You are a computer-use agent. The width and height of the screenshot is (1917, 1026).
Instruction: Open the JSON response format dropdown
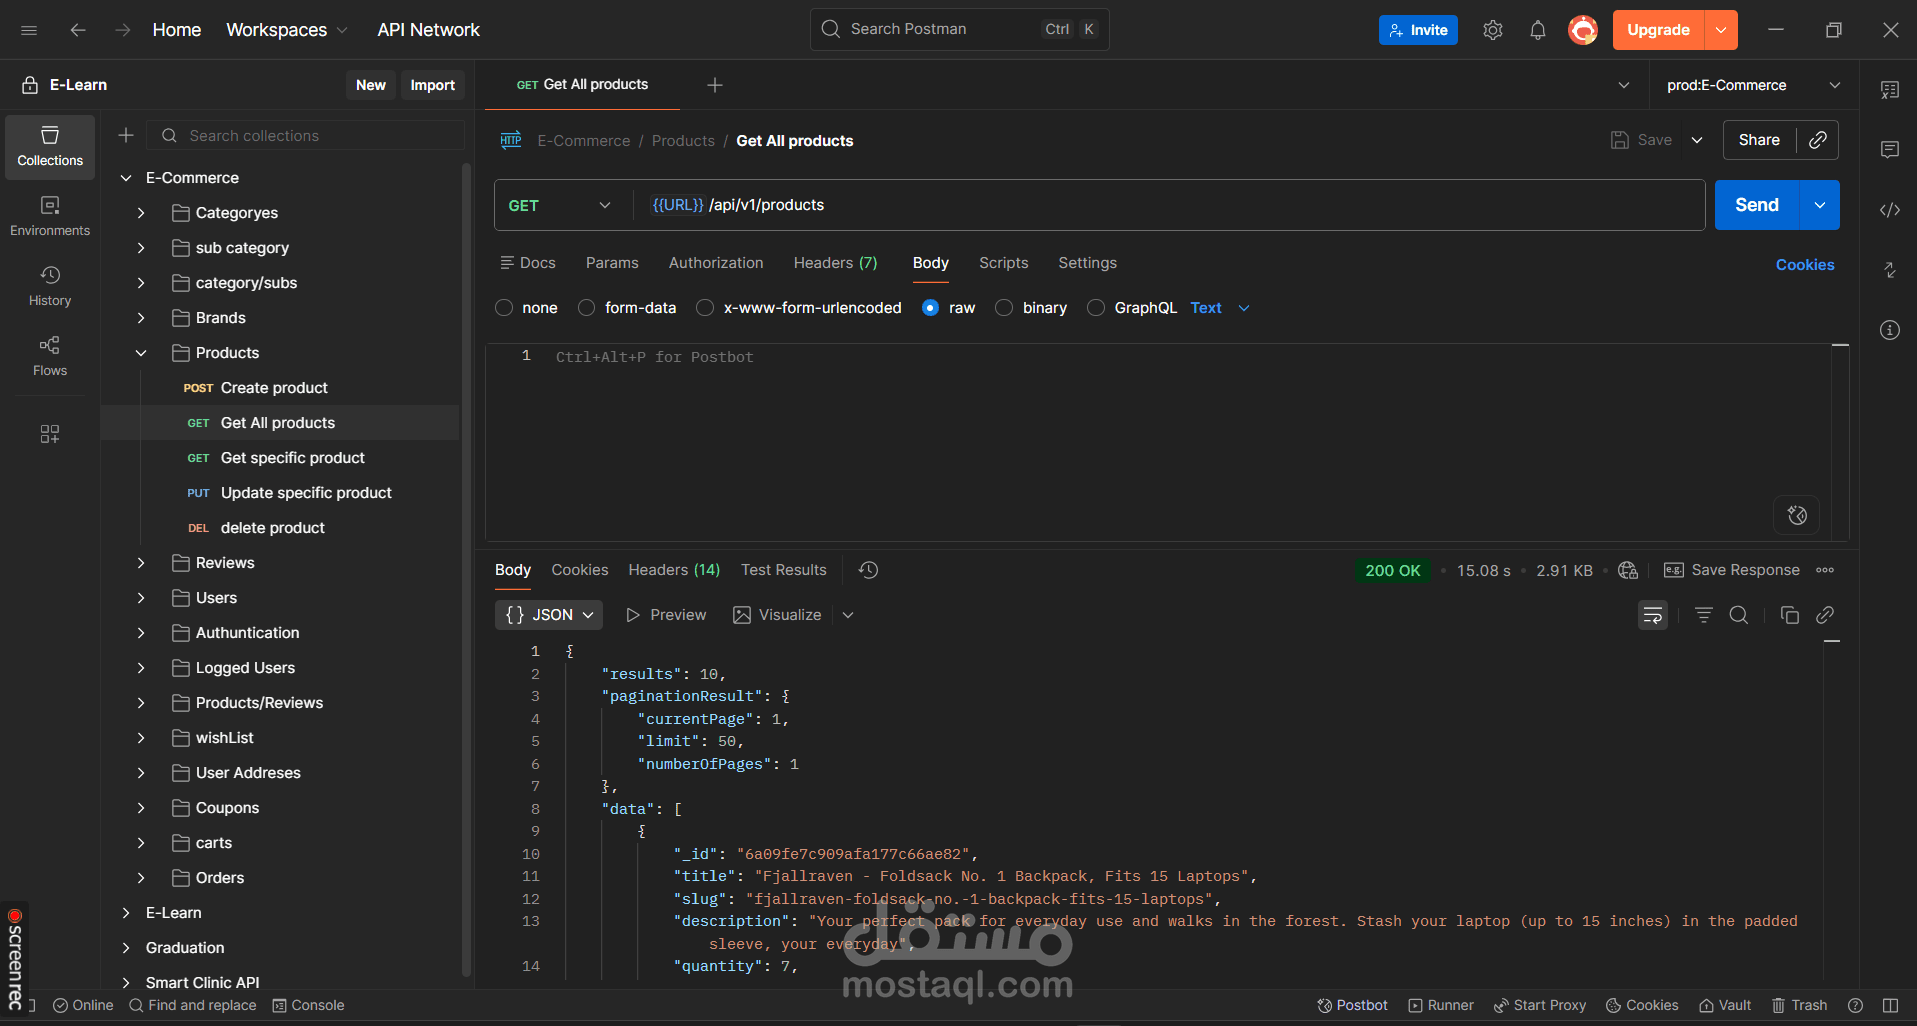tap(549, 615)
